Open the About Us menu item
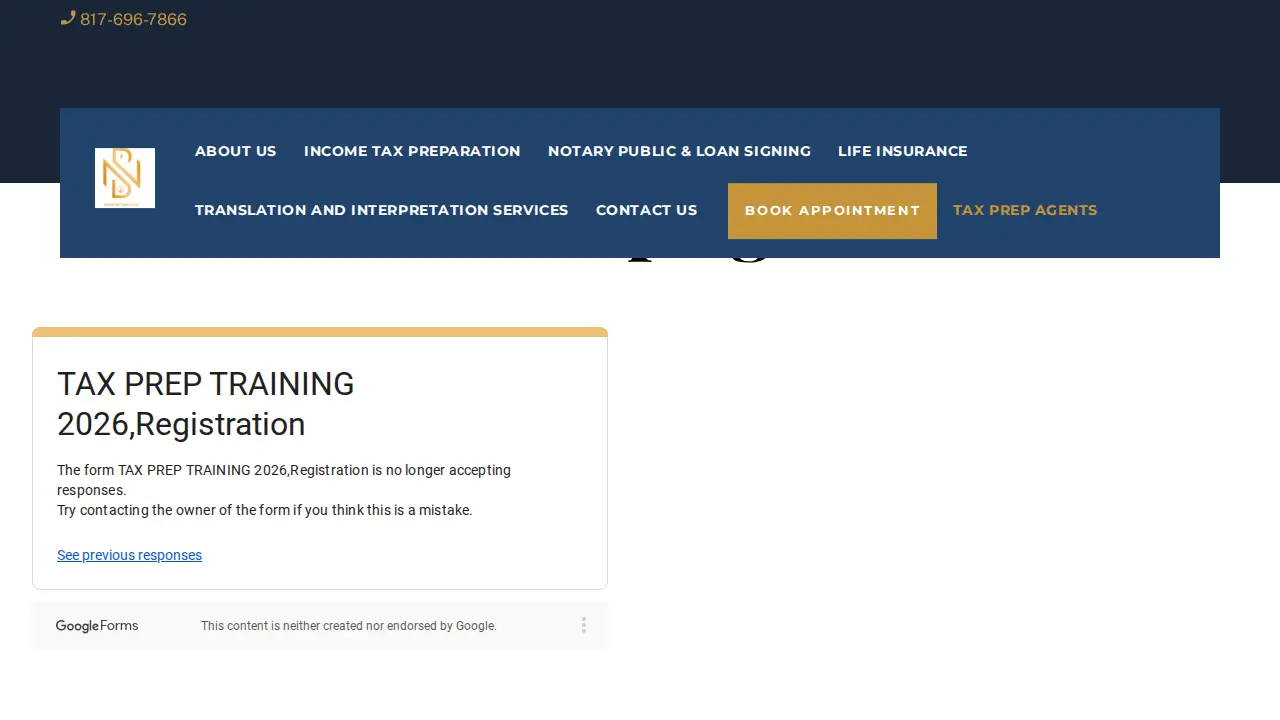 [235, 151]
